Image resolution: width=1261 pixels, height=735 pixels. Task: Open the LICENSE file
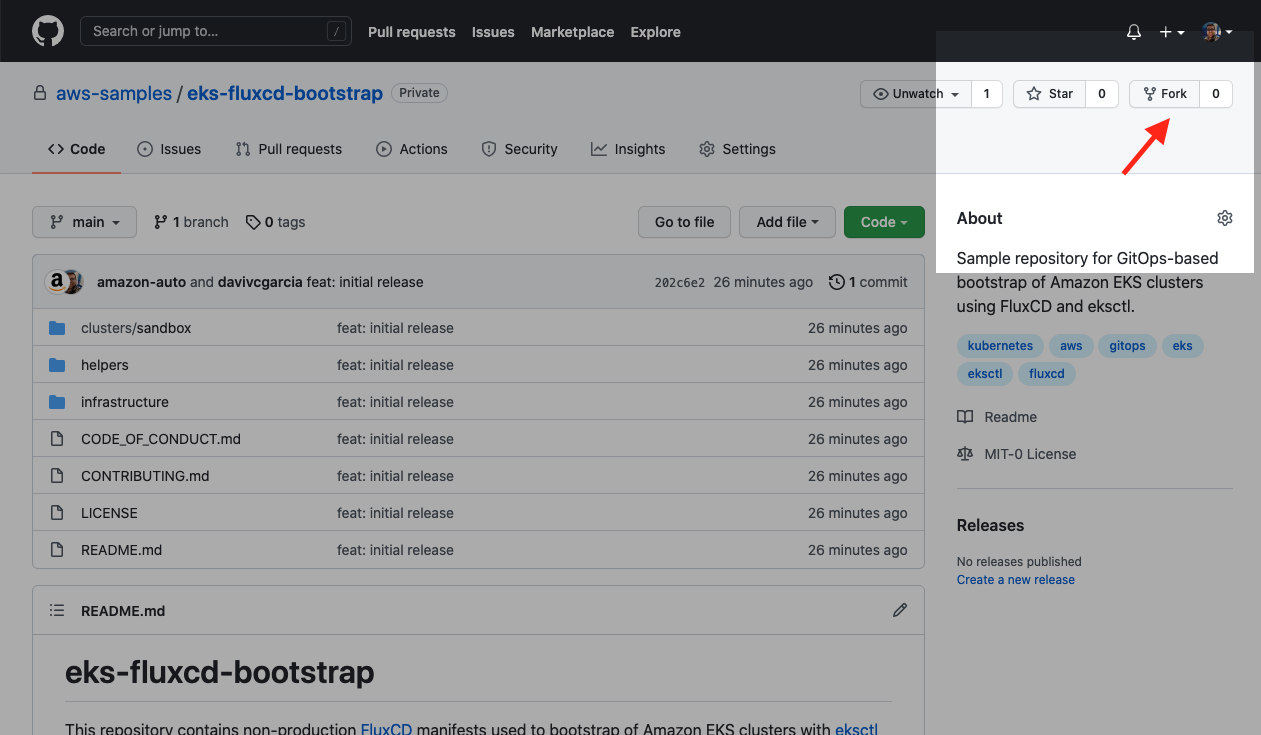tap(109, 513)
